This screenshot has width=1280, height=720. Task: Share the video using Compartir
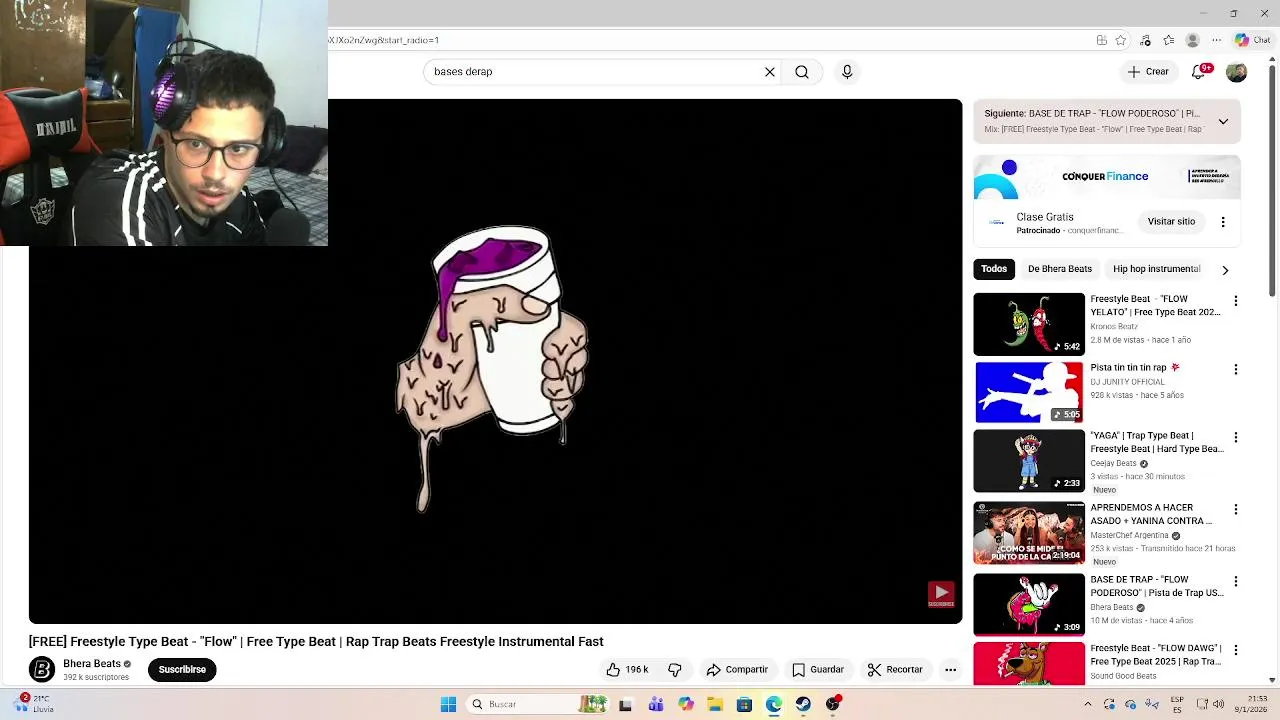(x=737, y=670)
